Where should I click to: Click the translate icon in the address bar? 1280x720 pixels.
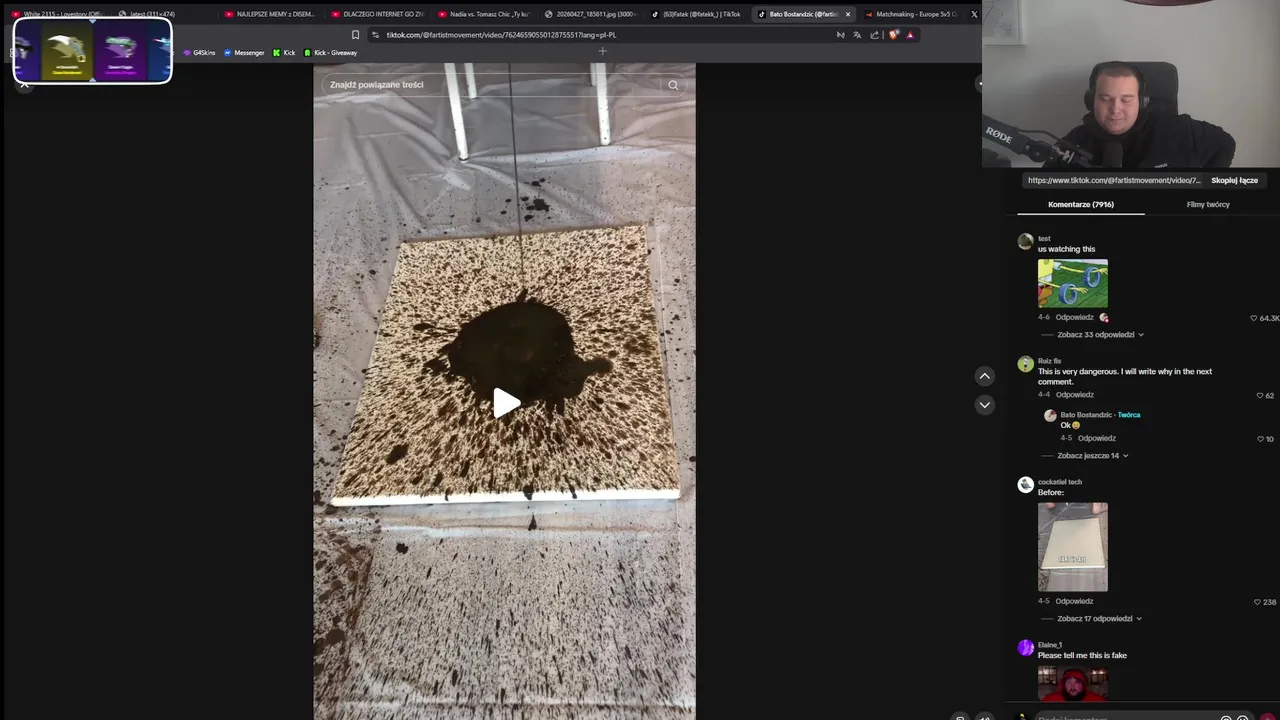857,35
